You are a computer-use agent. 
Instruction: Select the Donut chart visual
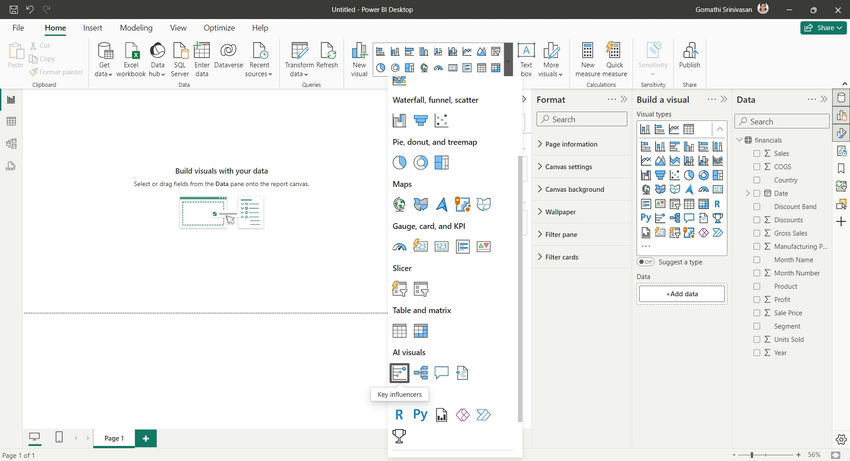(420, 162)
